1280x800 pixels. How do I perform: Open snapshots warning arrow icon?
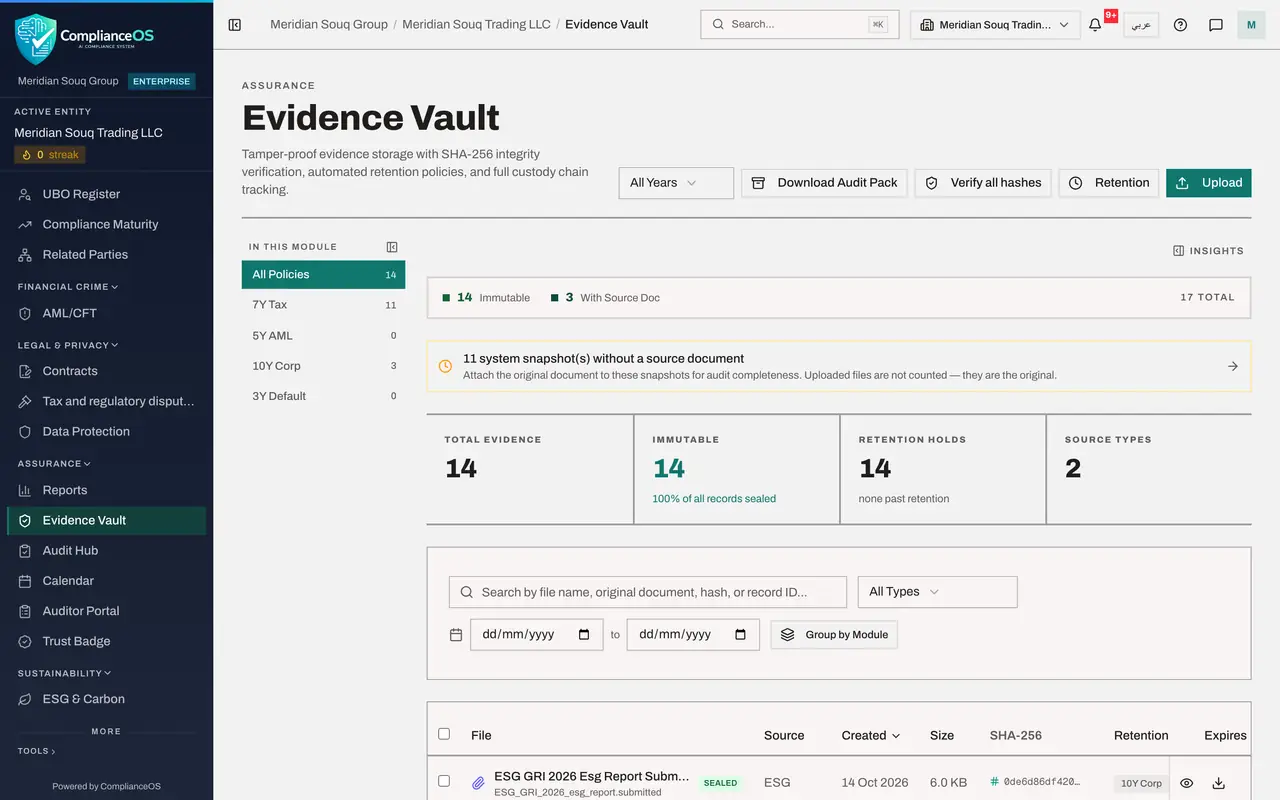[x=1233, y=366]
